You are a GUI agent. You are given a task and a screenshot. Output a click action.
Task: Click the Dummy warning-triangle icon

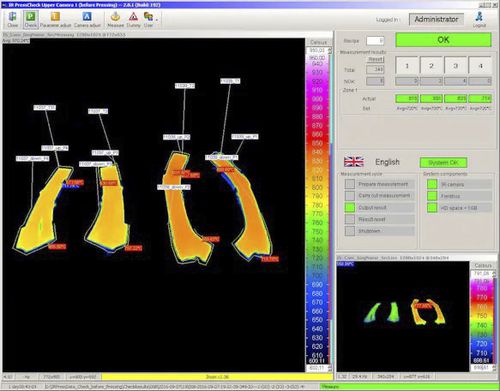(133, 19)
